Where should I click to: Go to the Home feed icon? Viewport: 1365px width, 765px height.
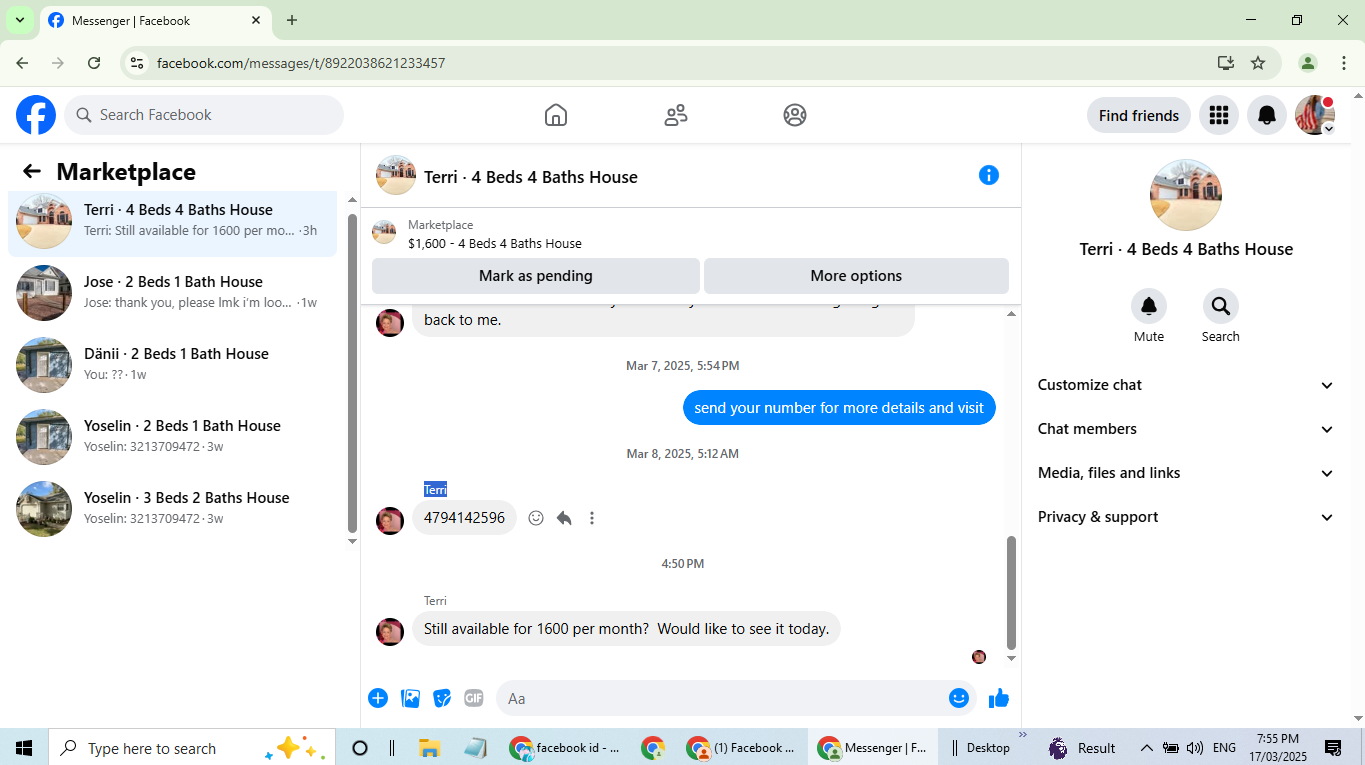556,115
